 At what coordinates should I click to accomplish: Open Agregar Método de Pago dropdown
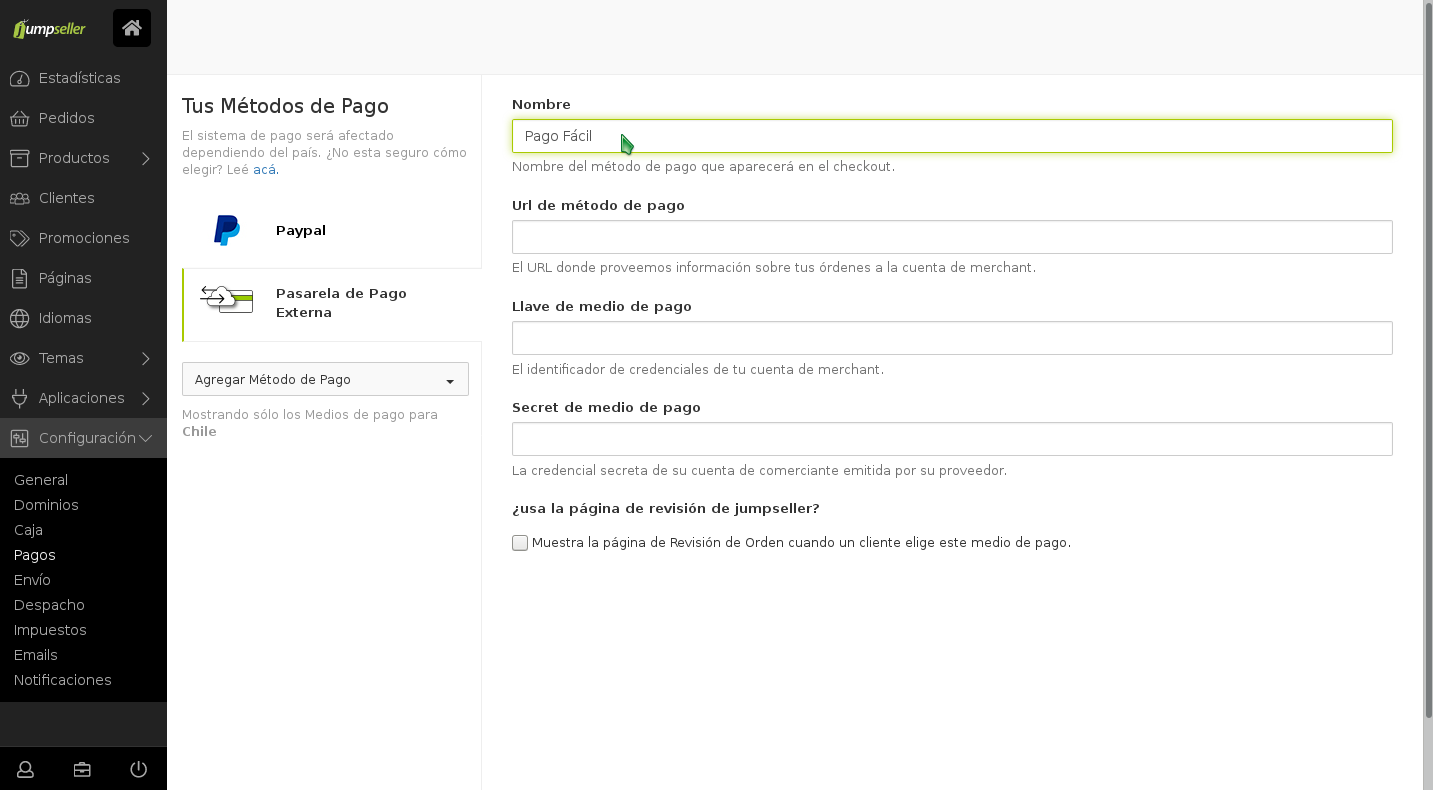(x=325, y=380)
